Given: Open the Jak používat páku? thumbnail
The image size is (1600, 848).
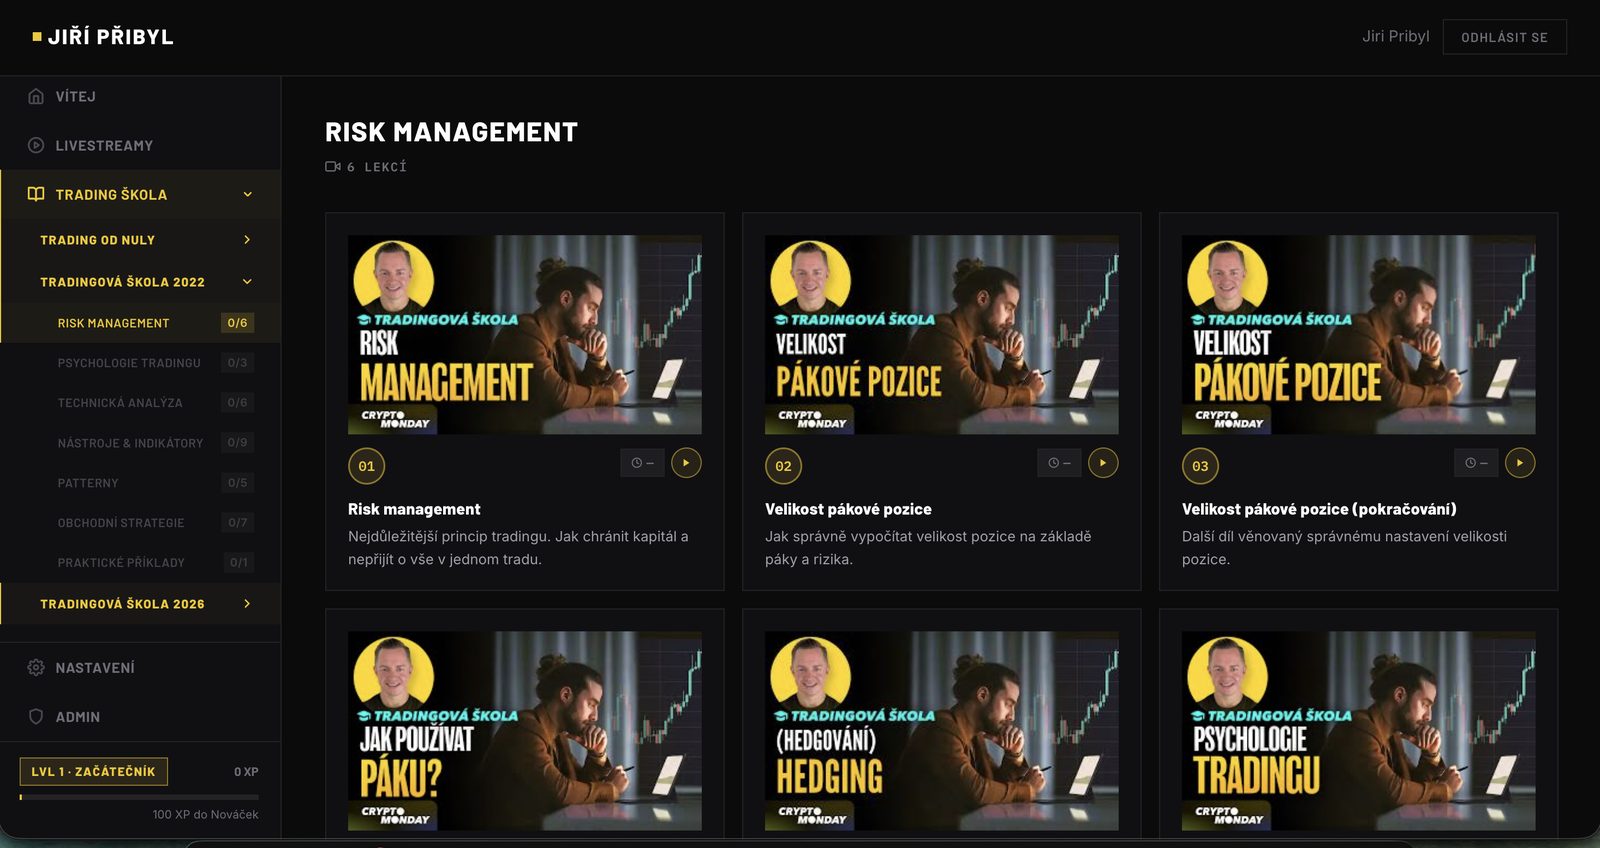Looking at the screenshot, I should [525, 730].
